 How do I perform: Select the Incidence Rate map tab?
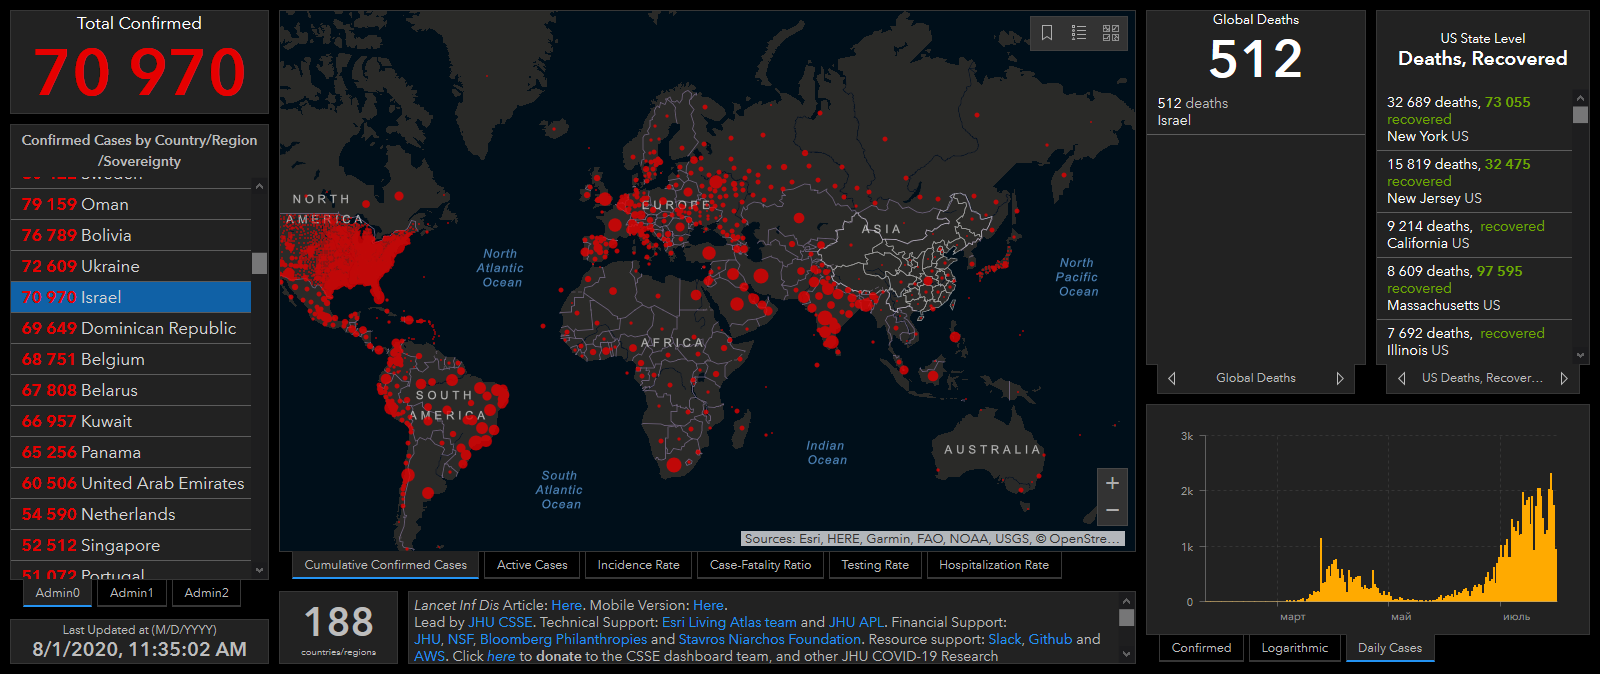click(x=638, y=565)
